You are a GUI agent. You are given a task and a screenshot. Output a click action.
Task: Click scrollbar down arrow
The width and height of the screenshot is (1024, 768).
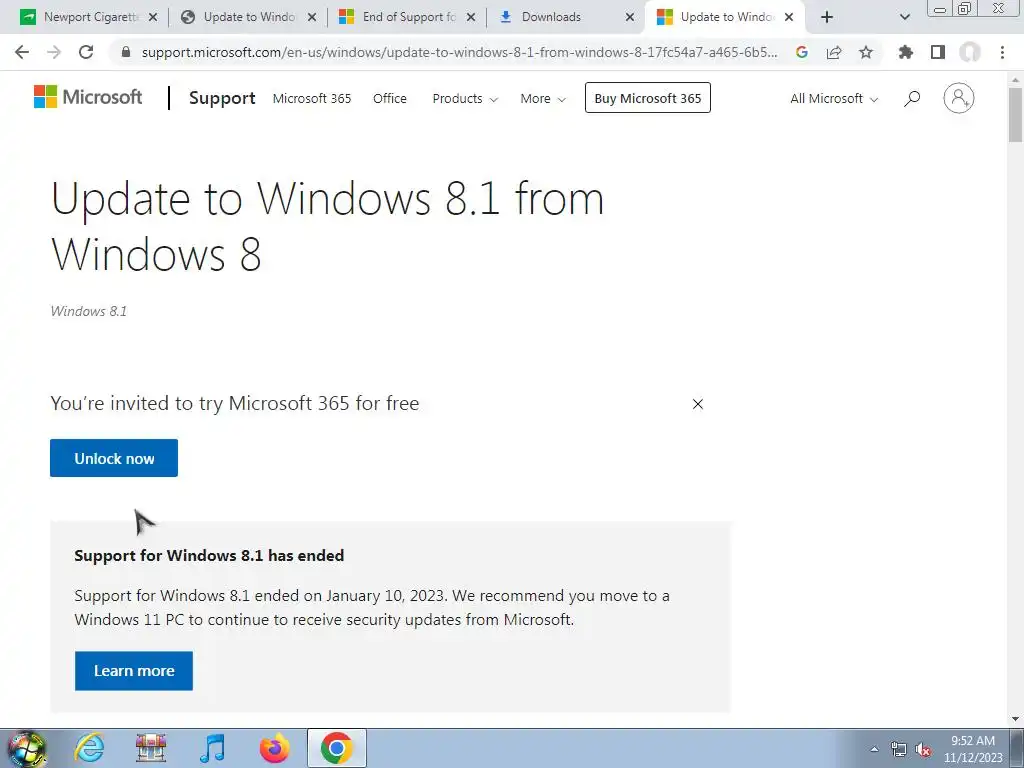coord(1015,719)
